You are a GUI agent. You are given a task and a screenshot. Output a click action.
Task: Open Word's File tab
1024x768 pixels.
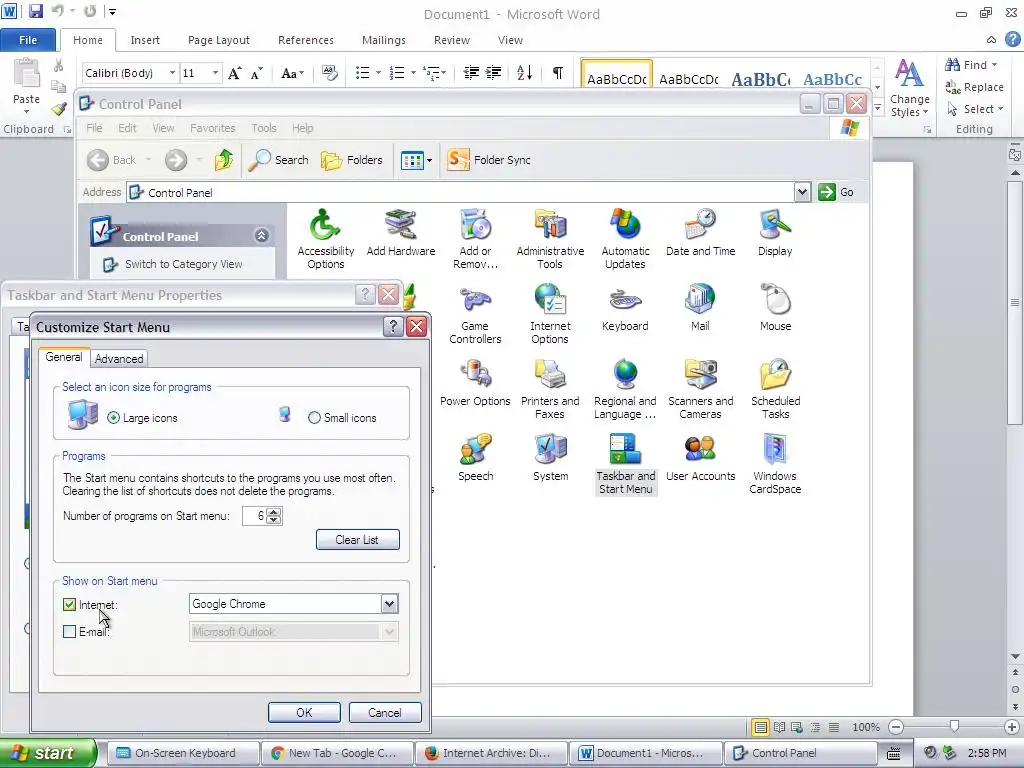pos(28,40)
